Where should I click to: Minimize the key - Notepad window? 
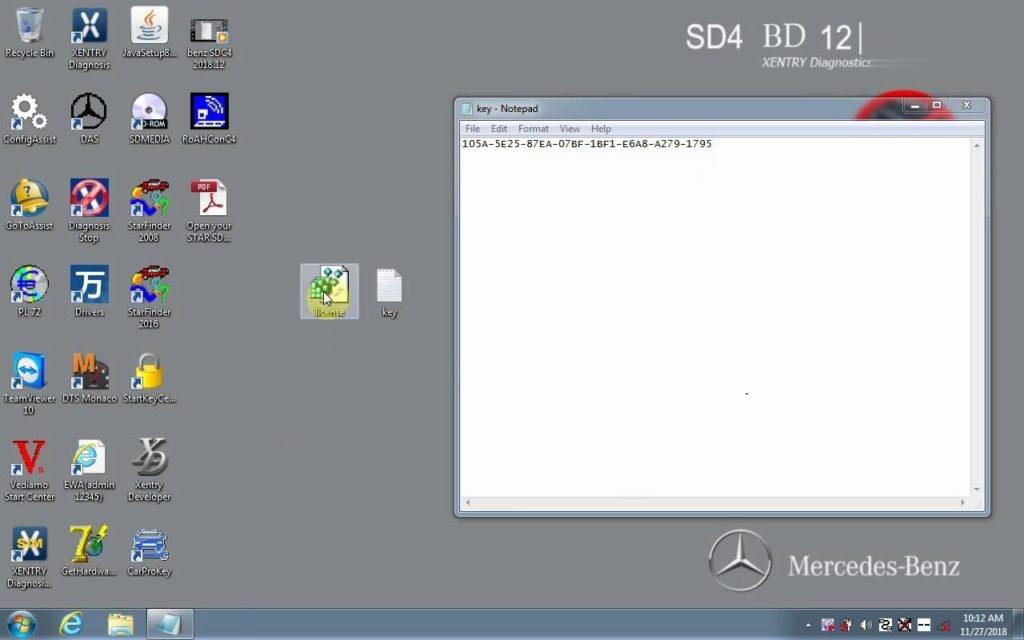[915, 106]
